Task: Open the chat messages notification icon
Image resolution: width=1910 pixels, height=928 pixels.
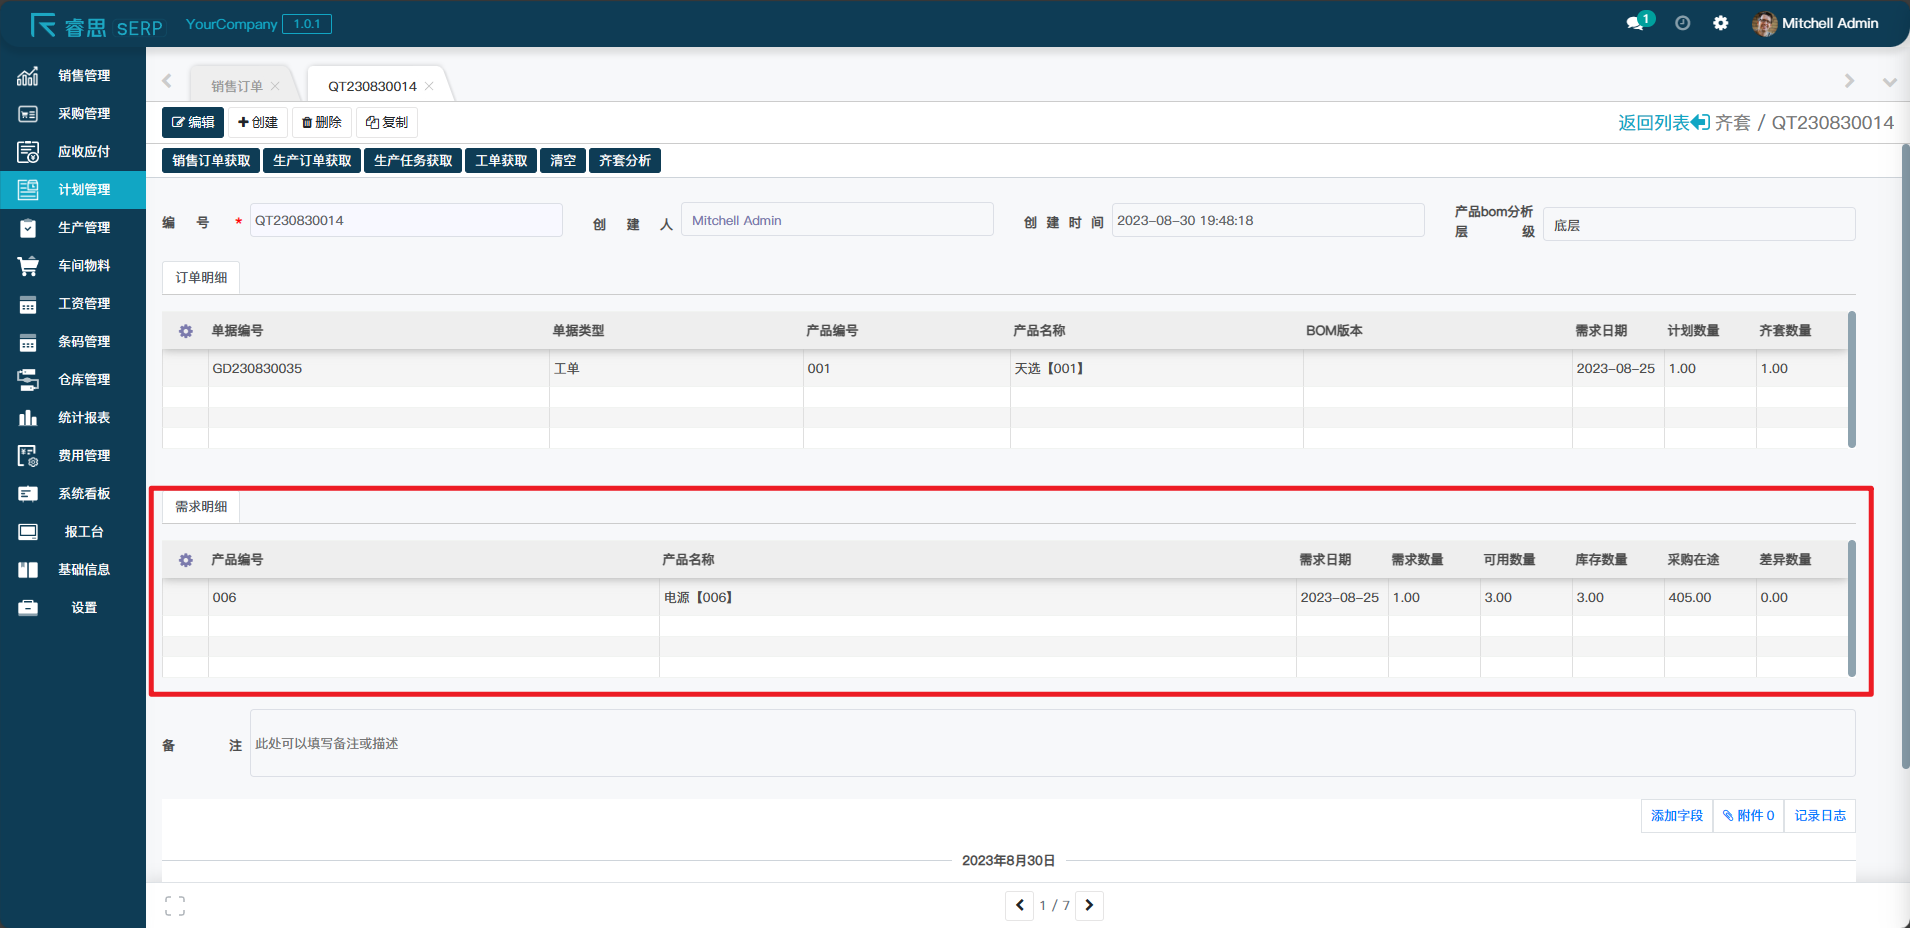Action: click(x=1636, y=23)
